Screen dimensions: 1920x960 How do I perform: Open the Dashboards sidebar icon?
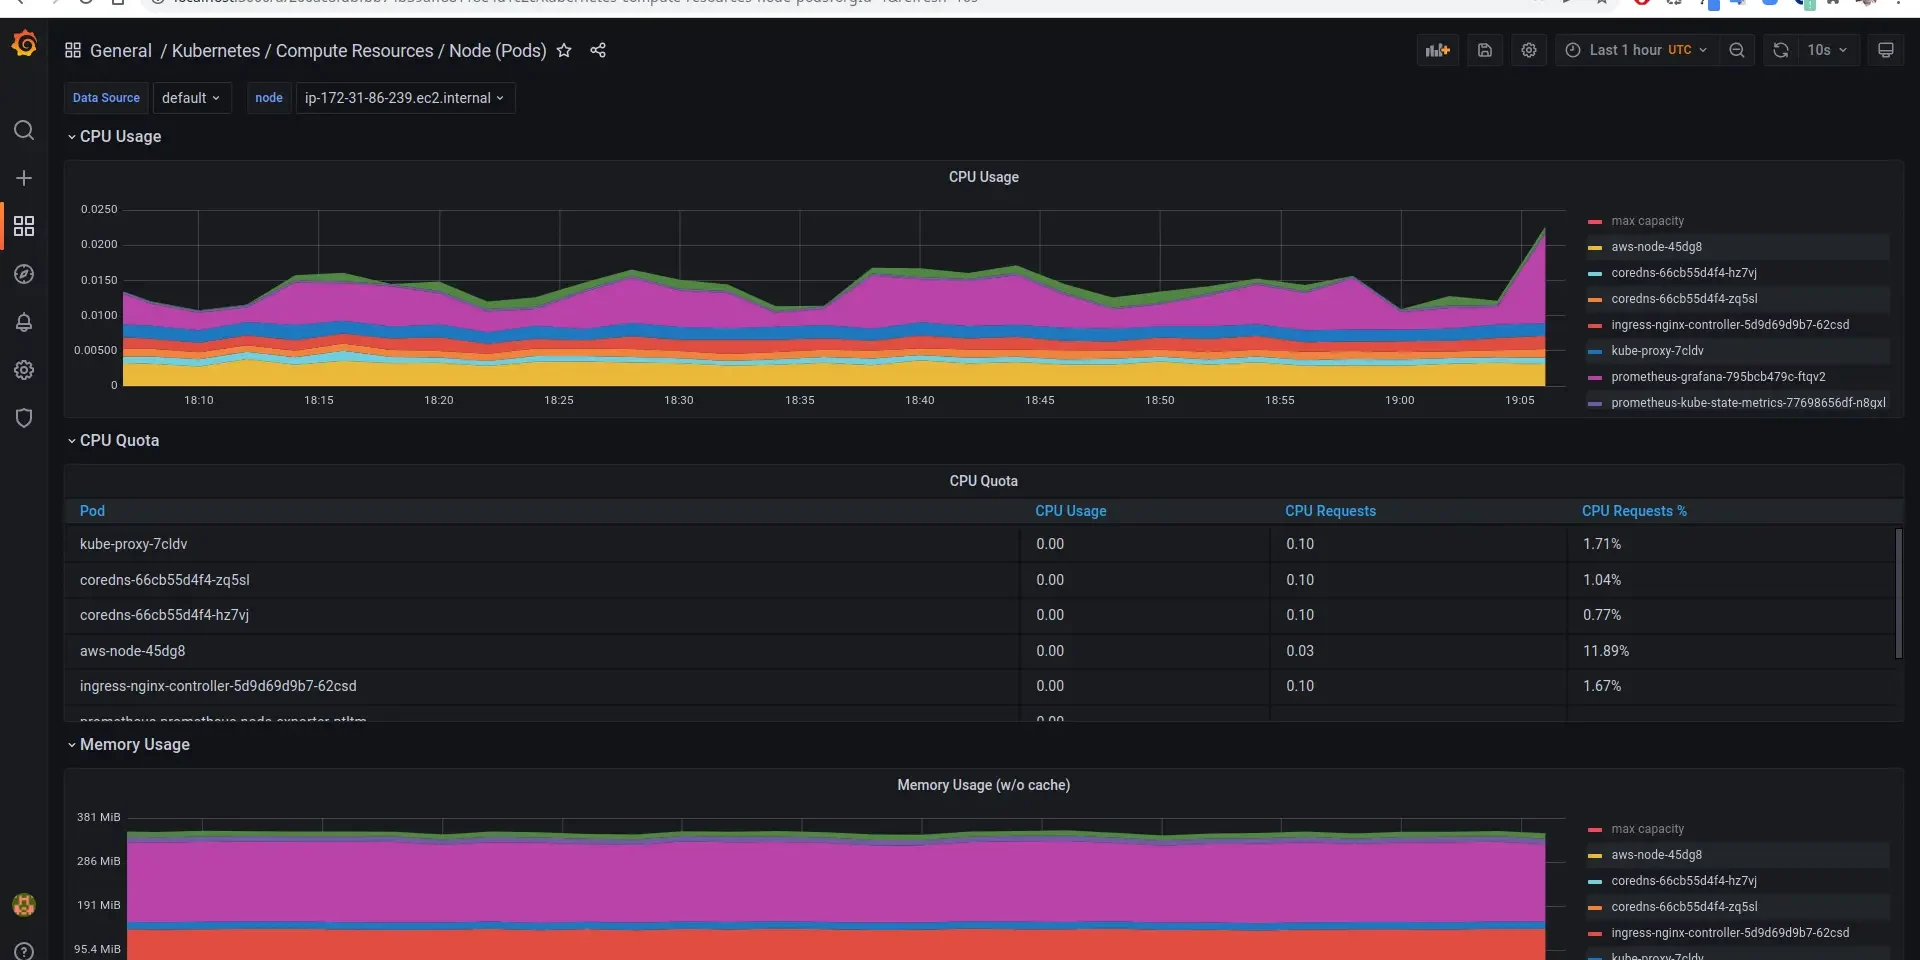tap(24, 226)
